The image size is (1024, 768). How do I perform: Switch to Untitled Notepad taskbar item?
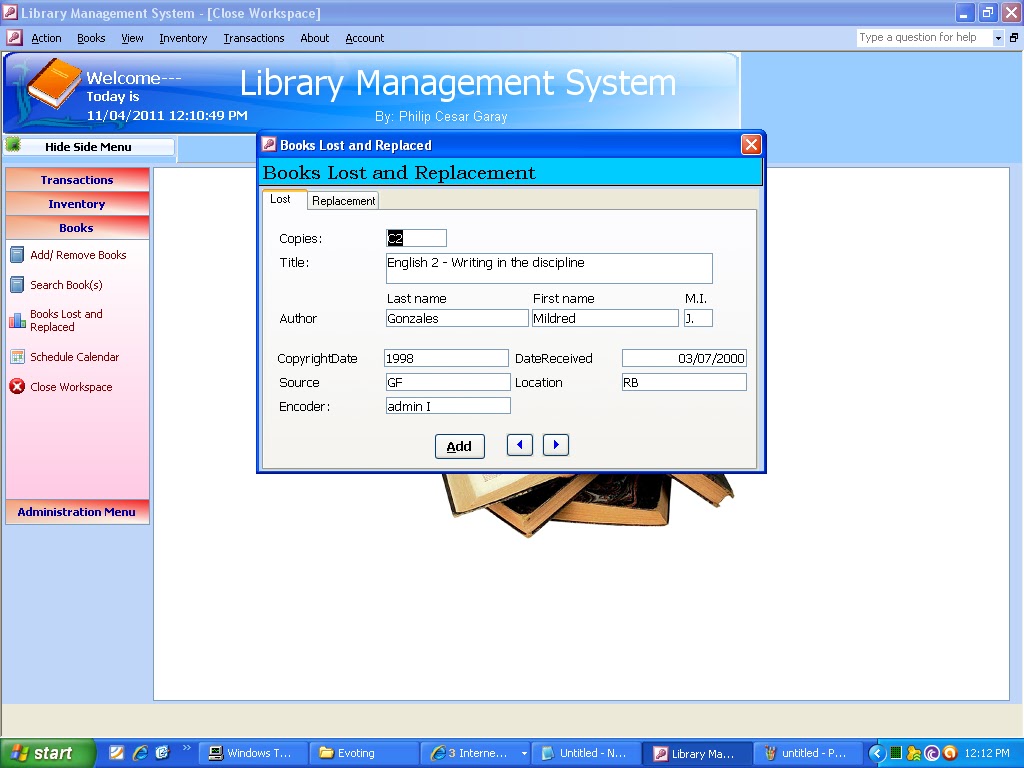[x=585, y=753]
